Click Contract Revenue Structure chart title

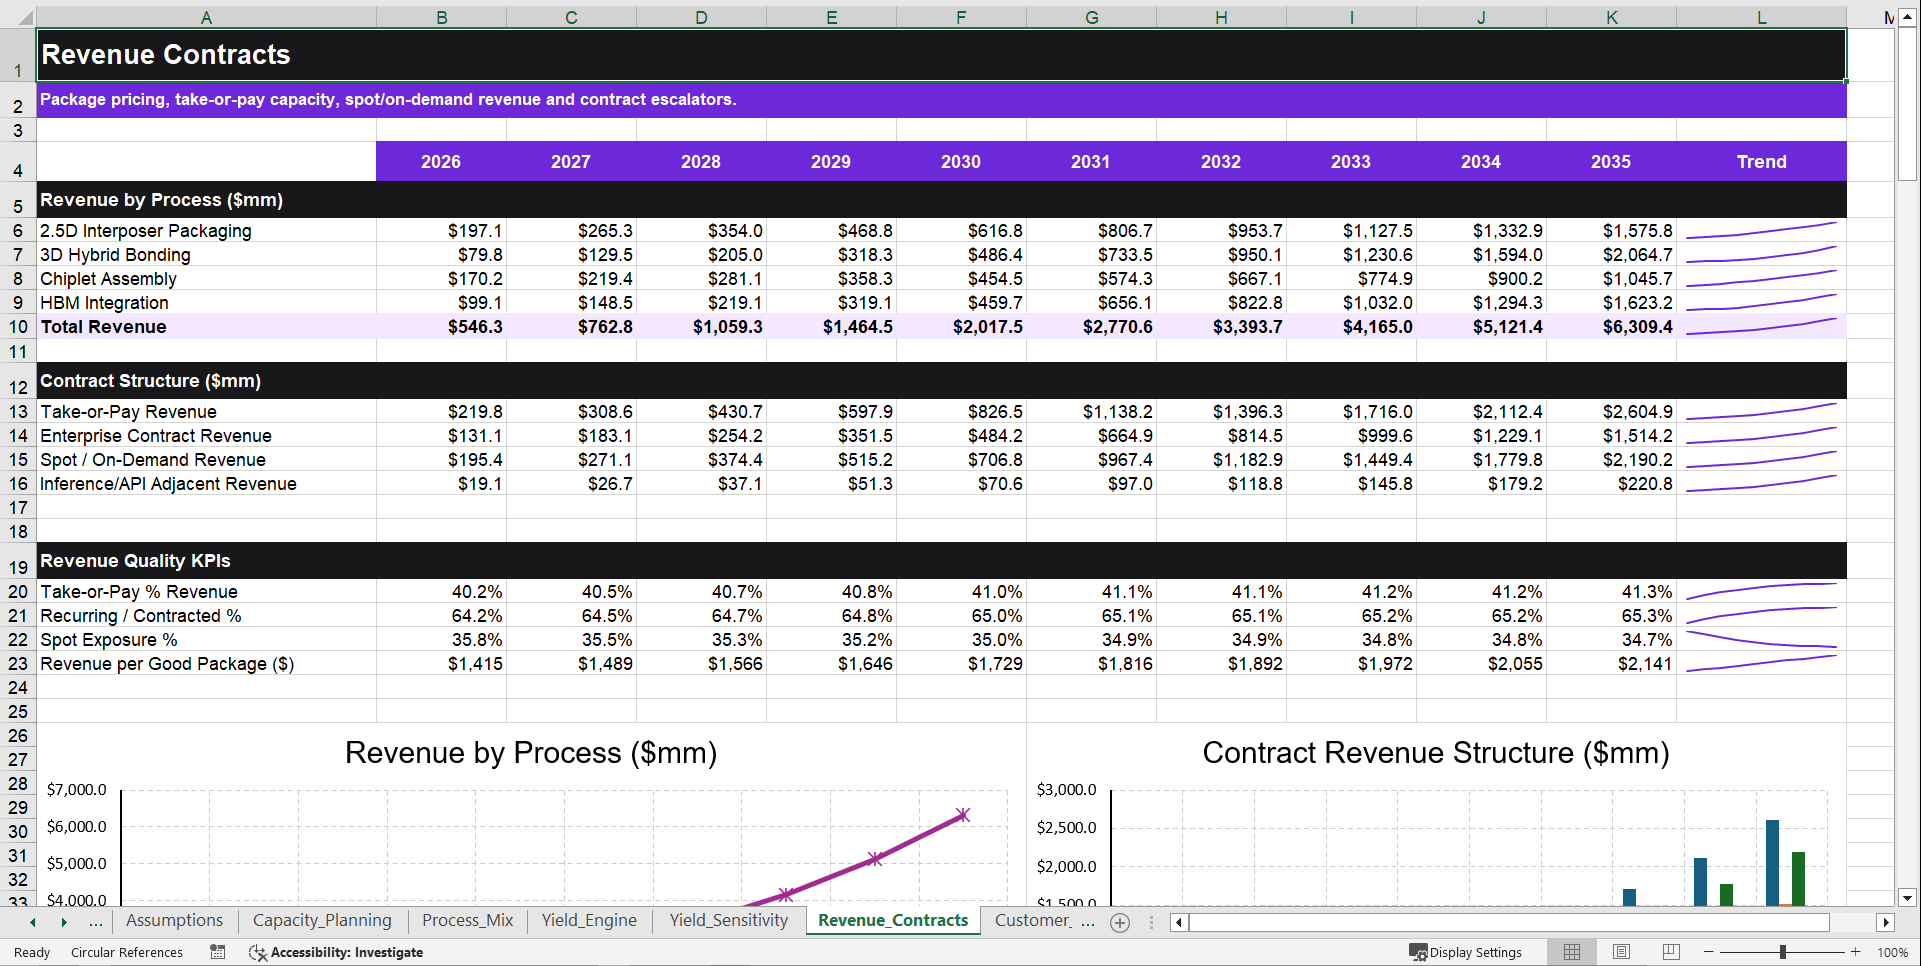[1436, 753]
